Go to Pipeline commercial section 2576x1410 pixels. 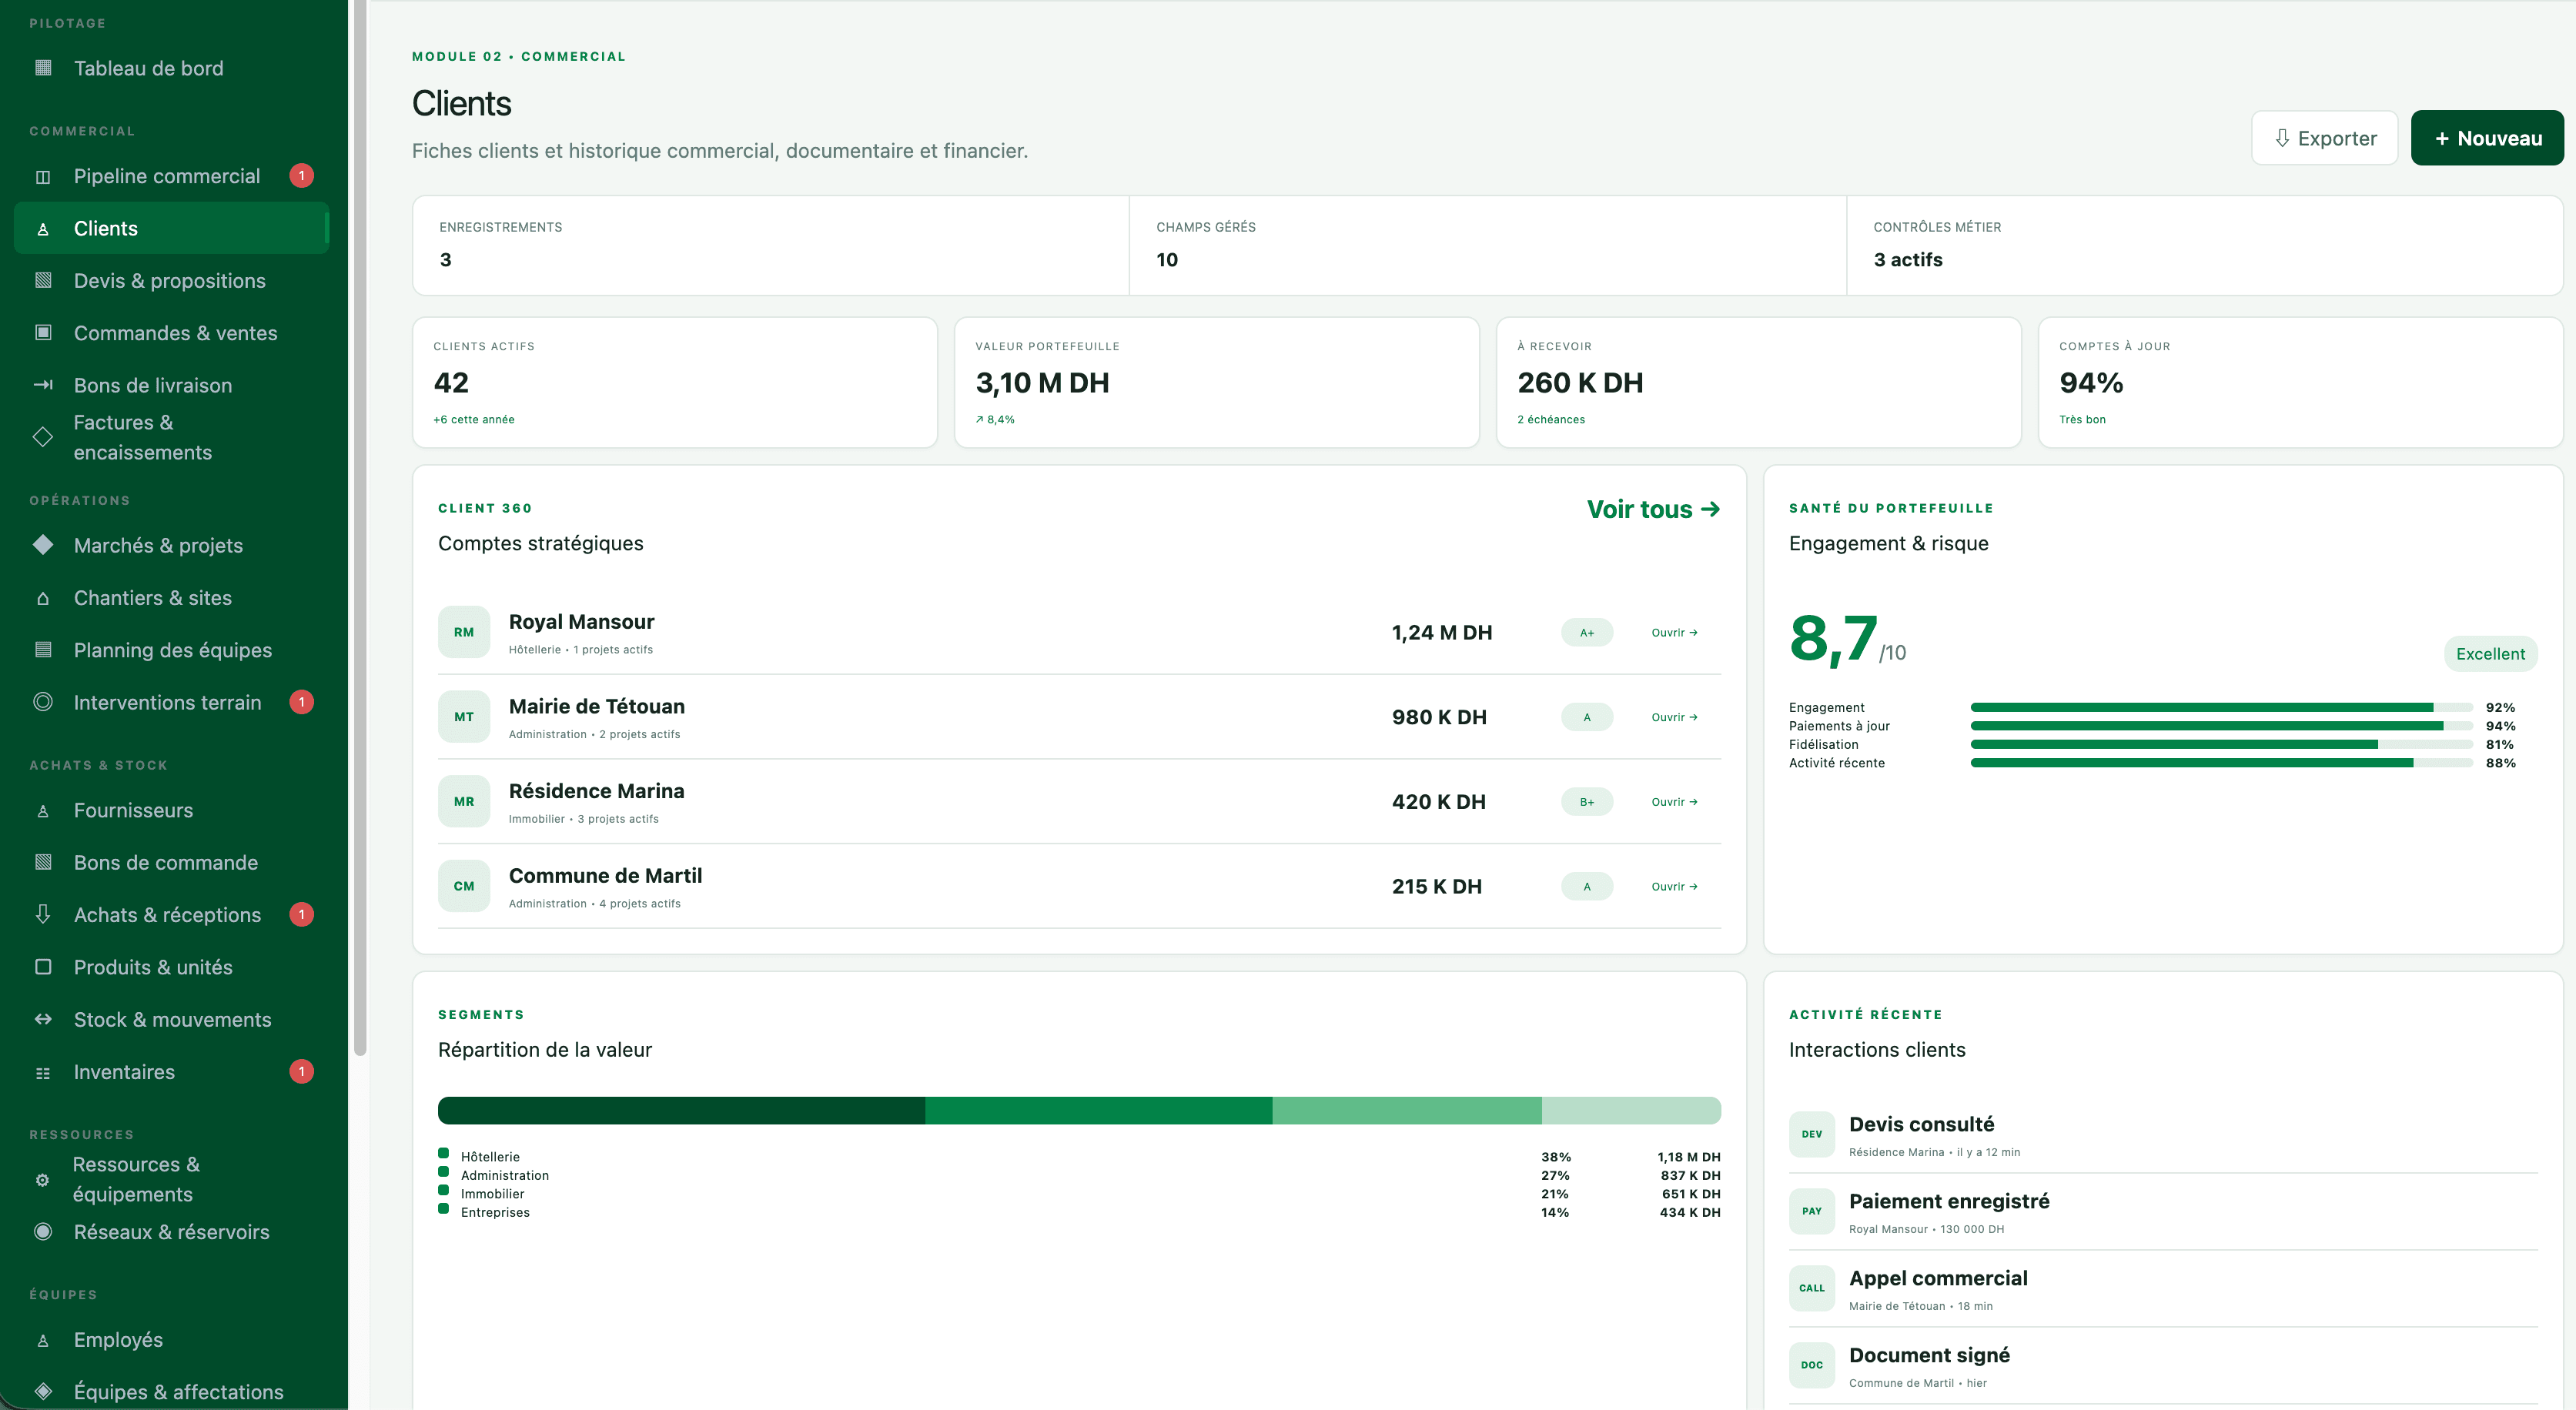171,176
